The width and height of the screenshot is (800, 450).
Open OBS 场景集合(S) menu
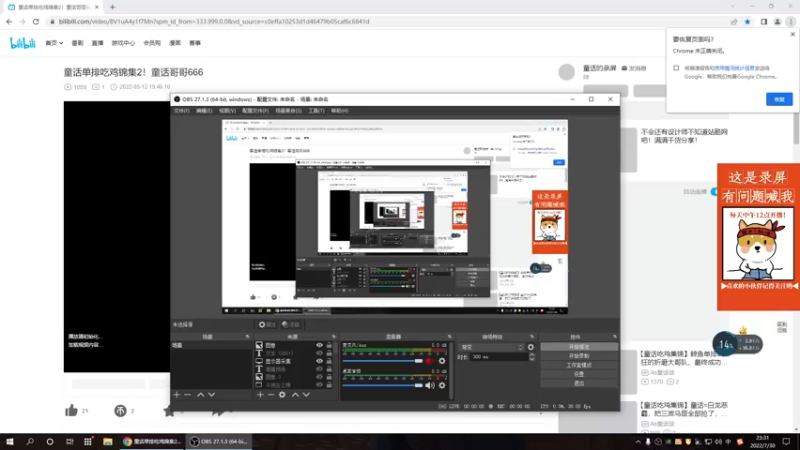(288, 111)
